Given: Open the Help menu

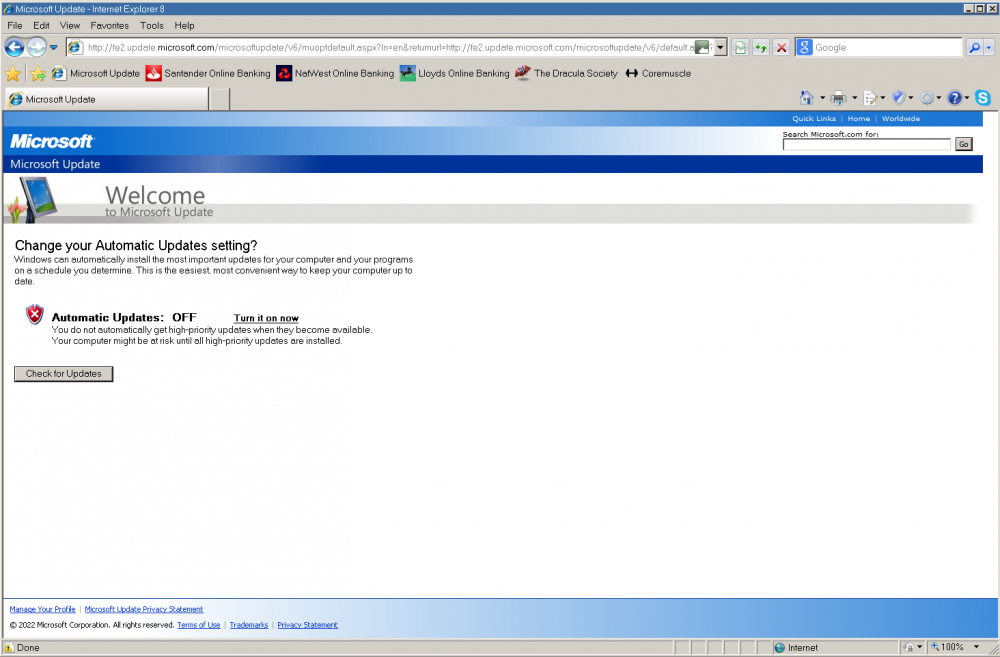Looking at the screenshot, I should (184, 26).
